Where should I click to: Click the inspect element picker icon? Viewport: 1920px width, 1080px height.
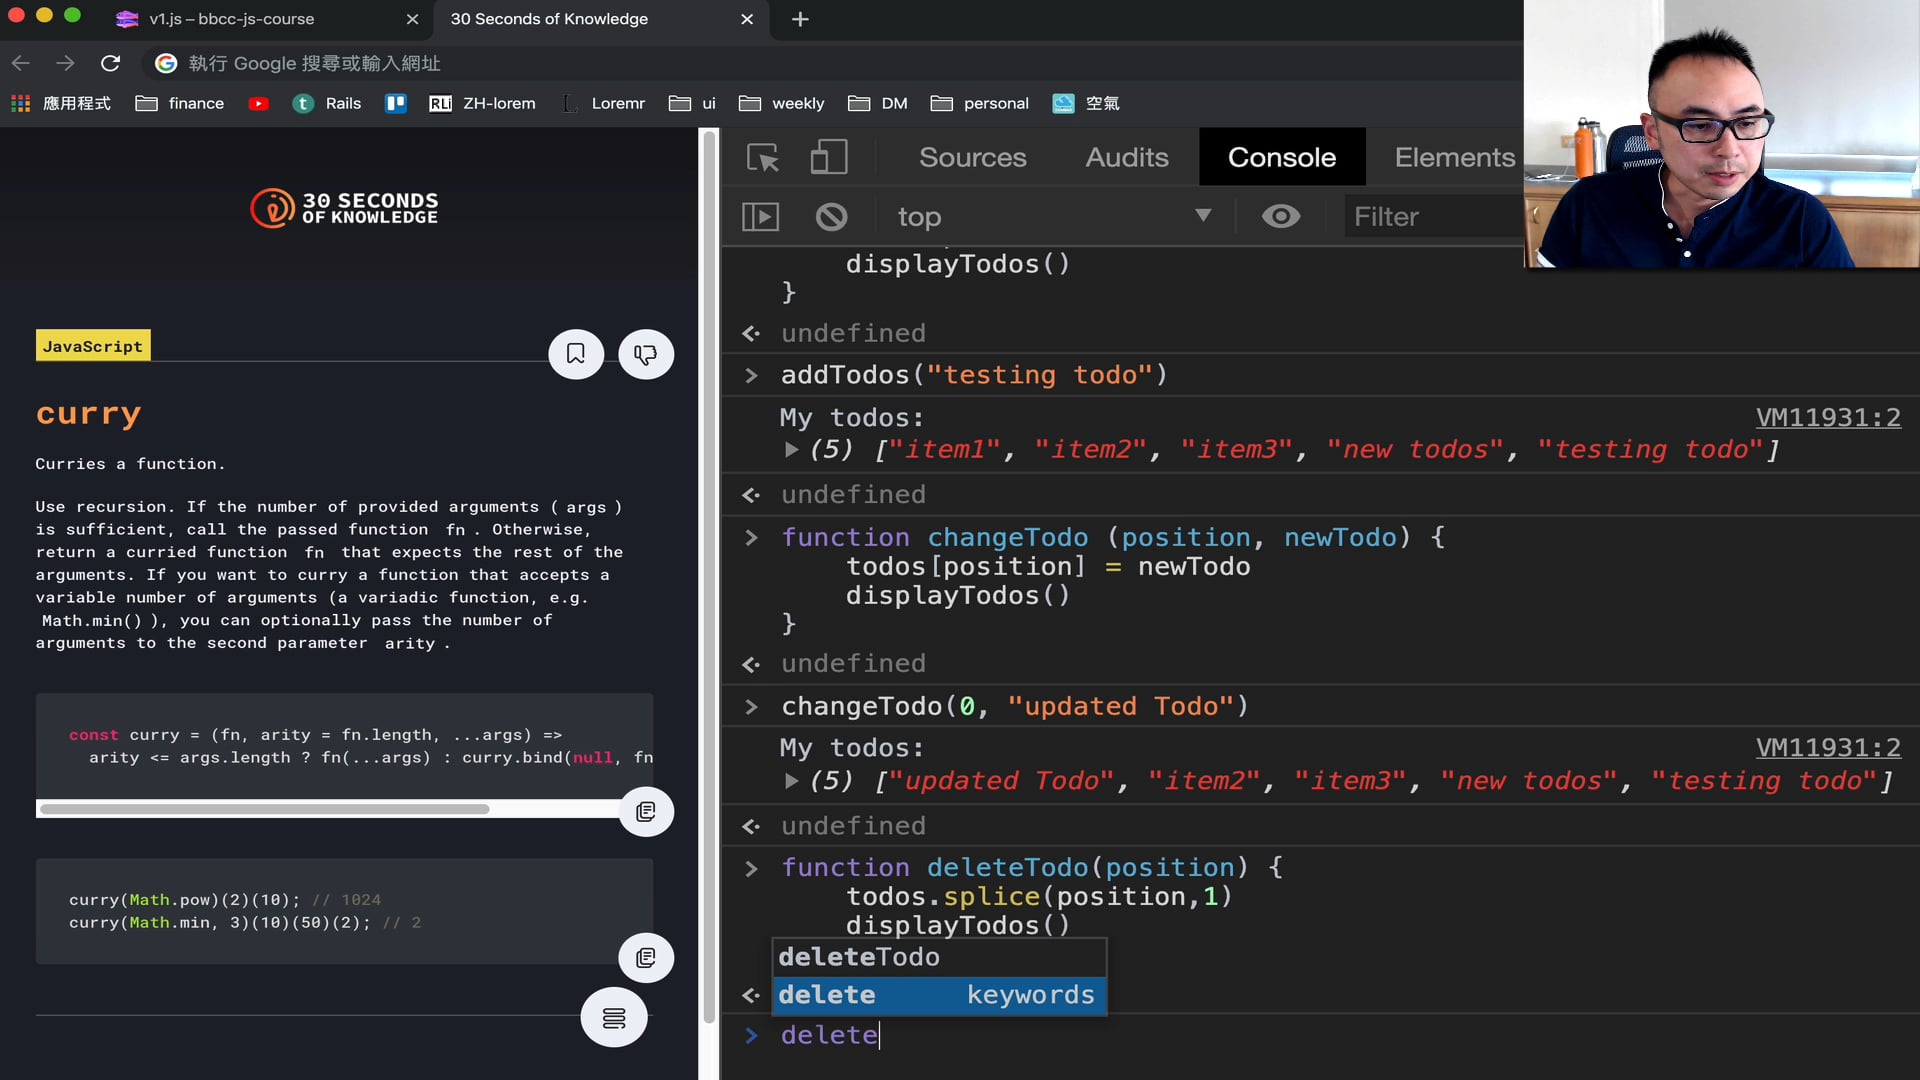pyautogui.click(x=763, y=158)
